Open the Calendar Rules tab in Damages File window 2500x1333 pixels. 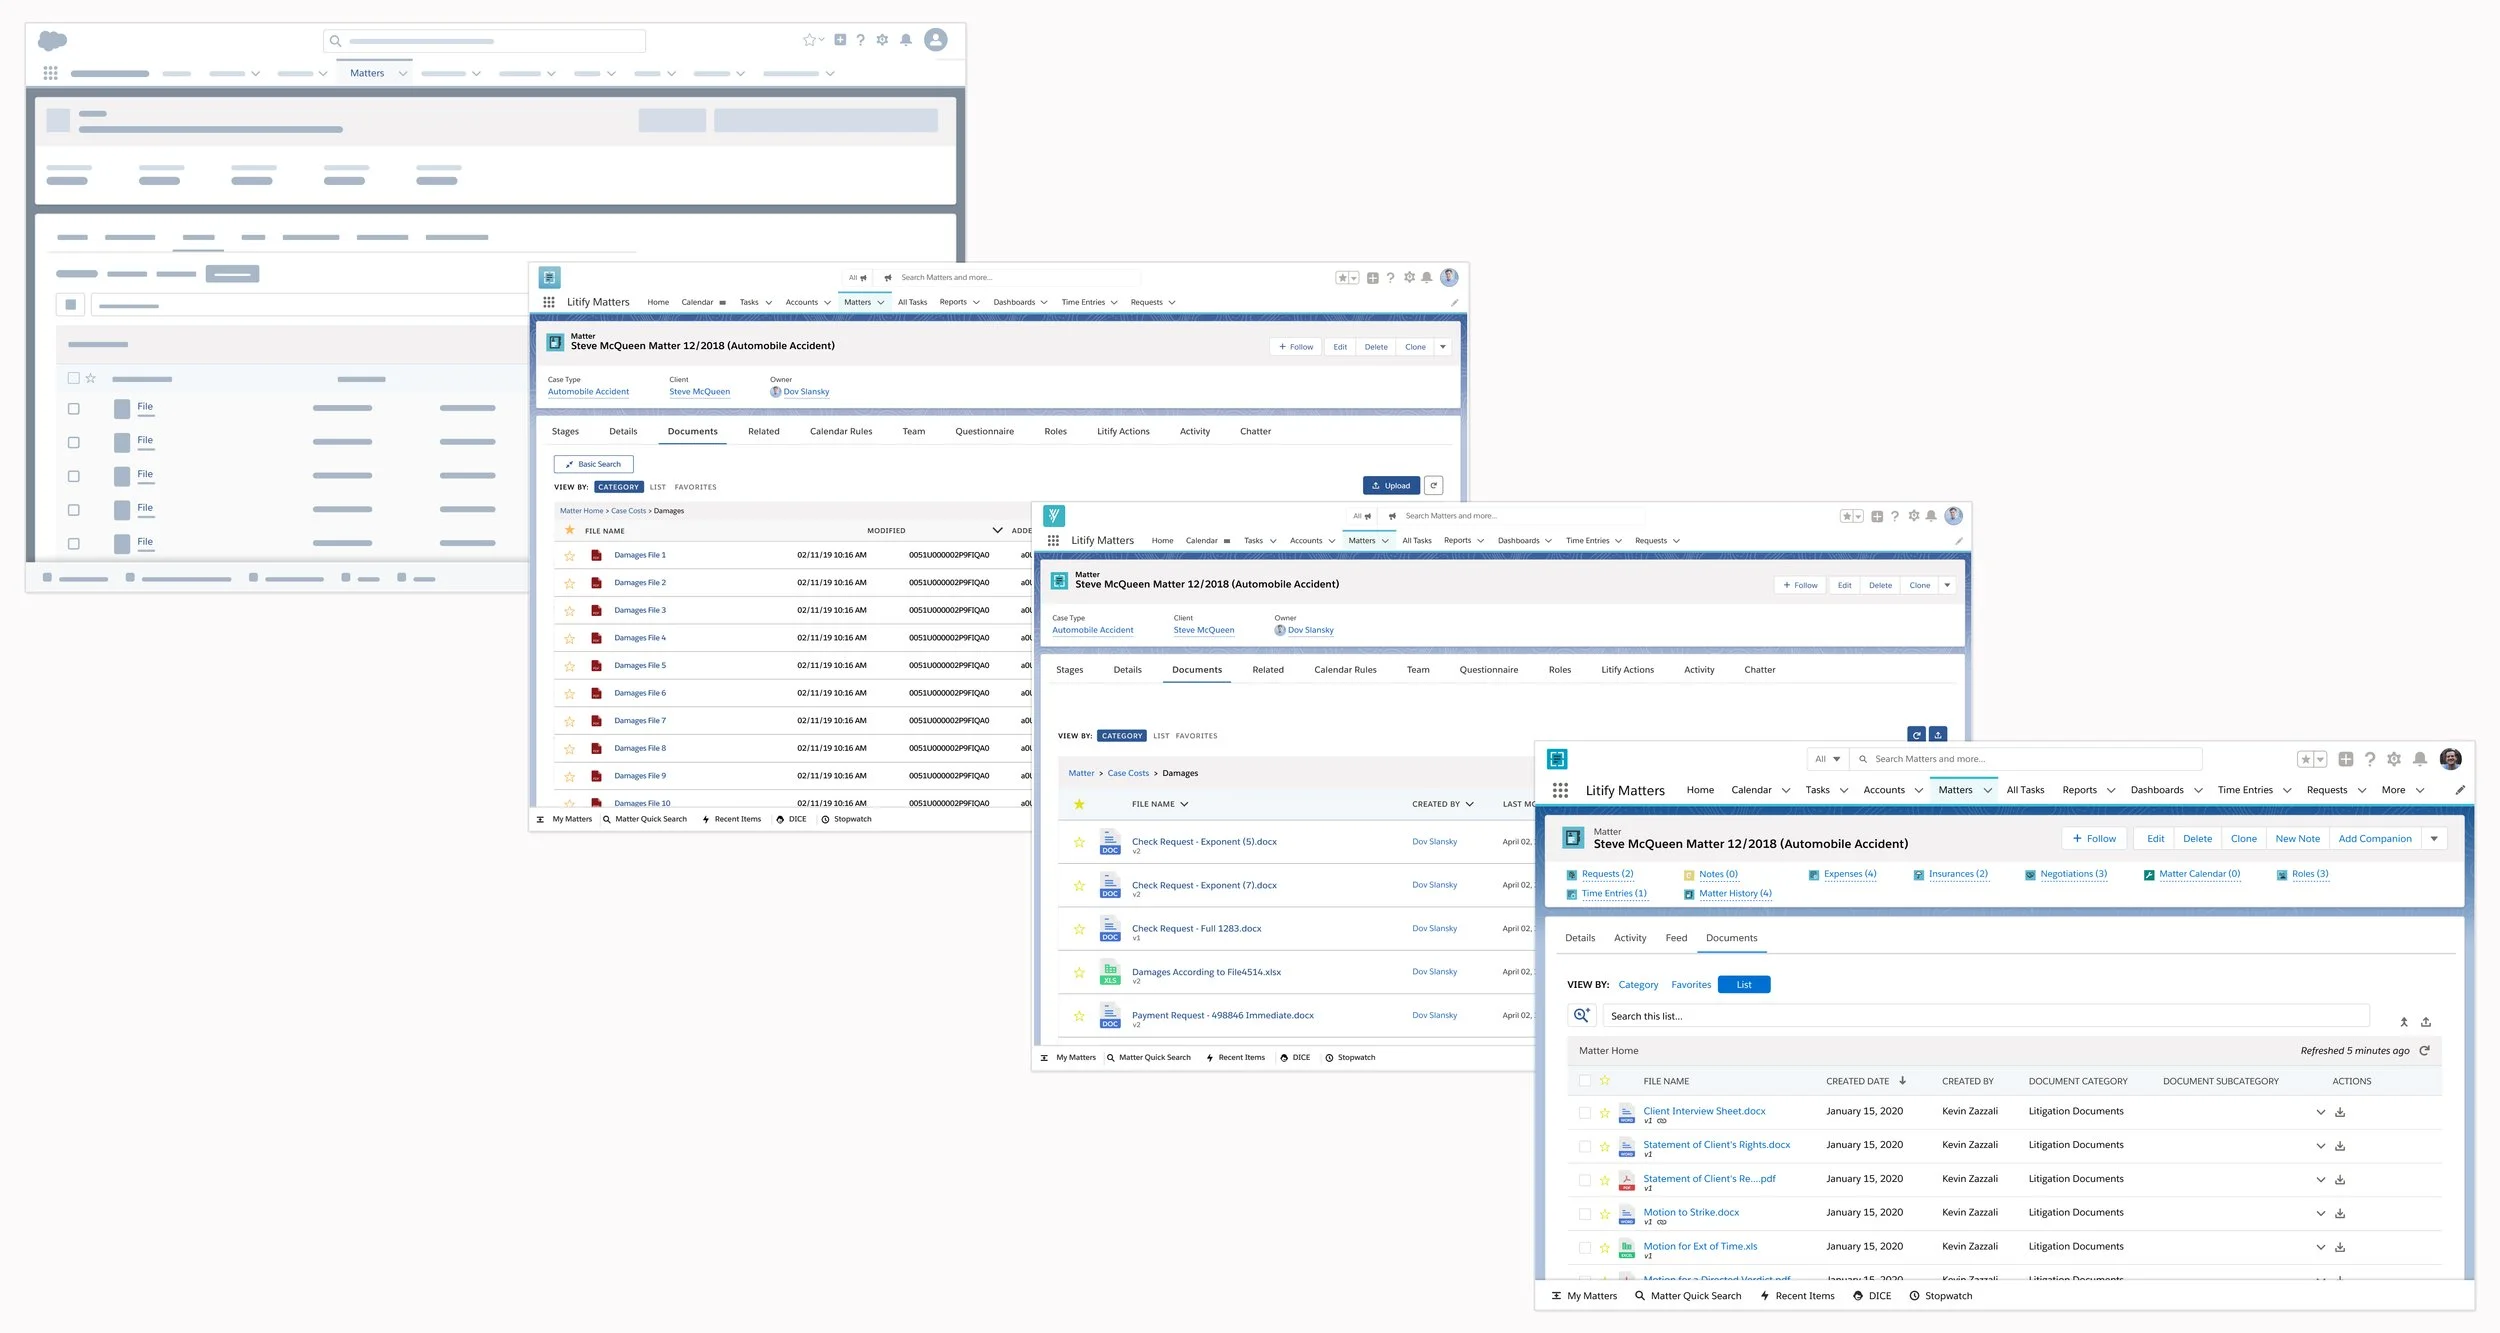[x=841, y=432]
